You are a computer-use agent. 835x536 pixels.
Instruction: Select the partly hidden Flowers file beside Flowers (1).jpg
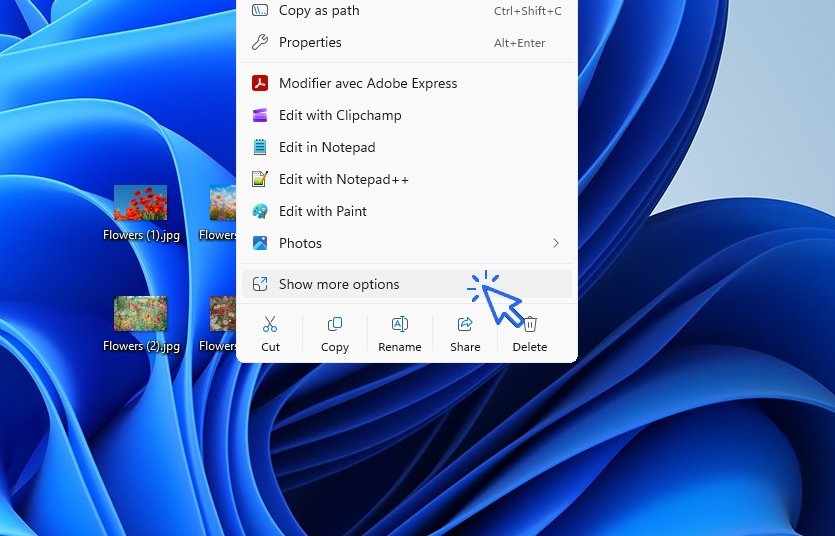[222, 205]
